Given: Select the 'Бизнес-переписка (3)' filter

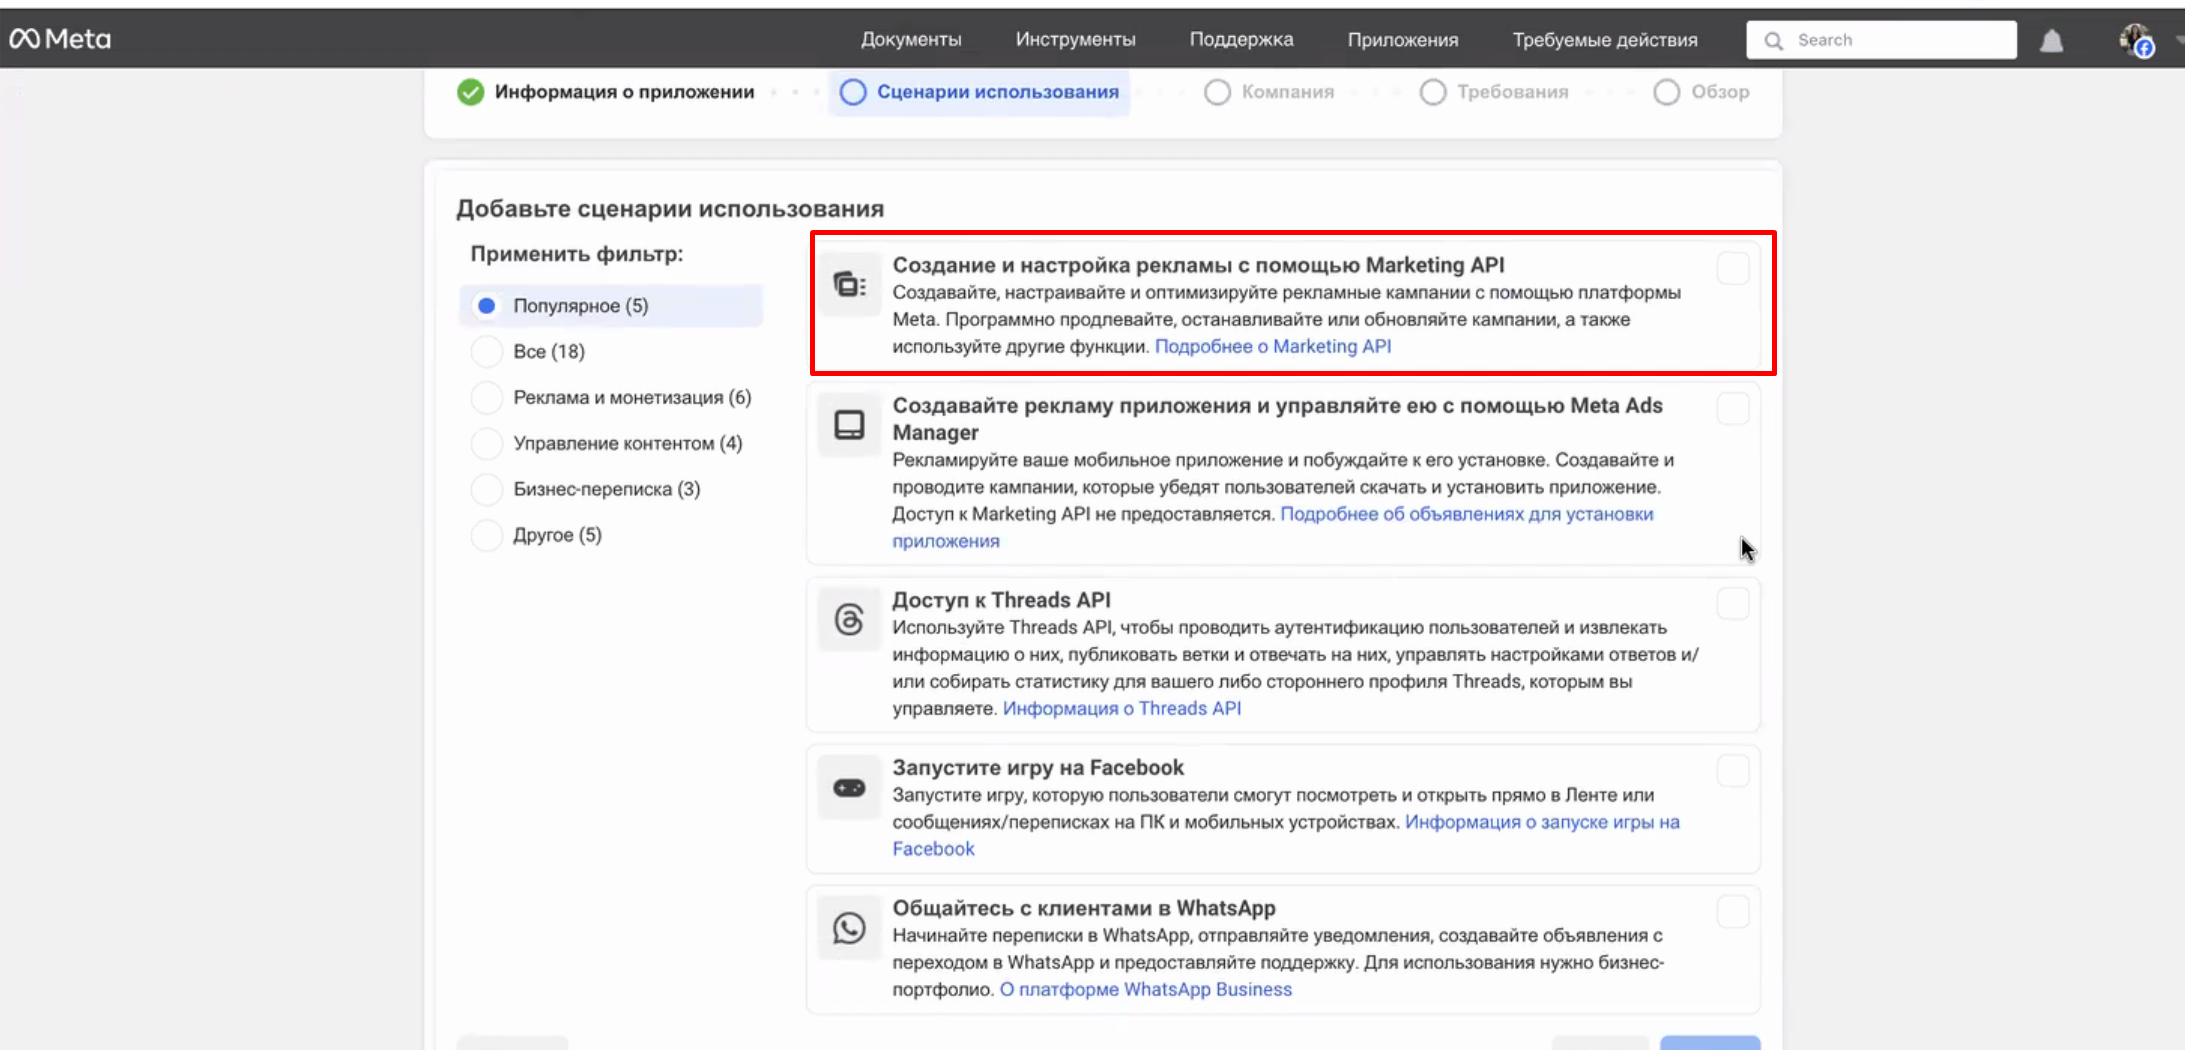Looking at the screenshot, I should (x=487, y=489).
